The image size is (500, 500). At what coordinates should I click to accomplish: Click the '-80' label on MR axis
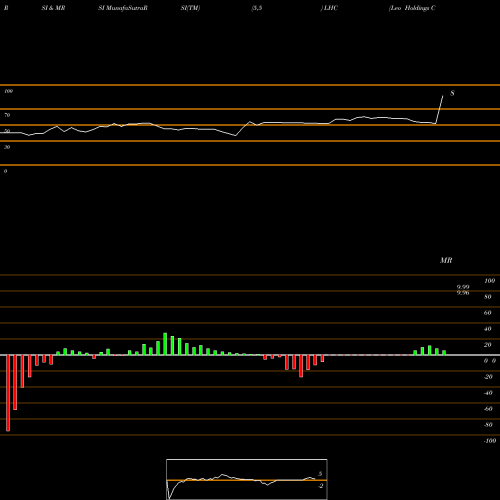488,425
